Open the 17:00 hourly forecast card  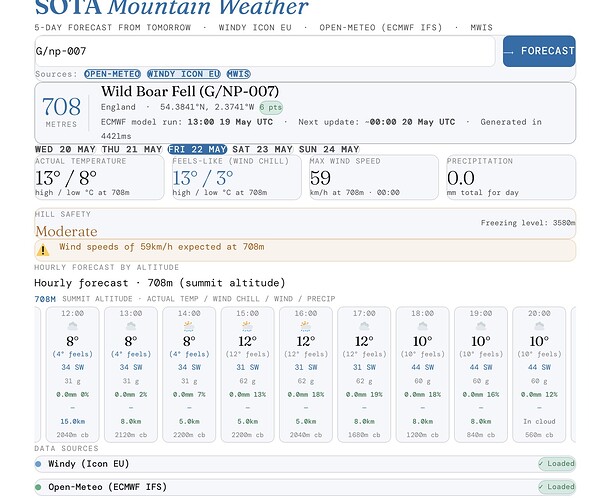[364, 374]
